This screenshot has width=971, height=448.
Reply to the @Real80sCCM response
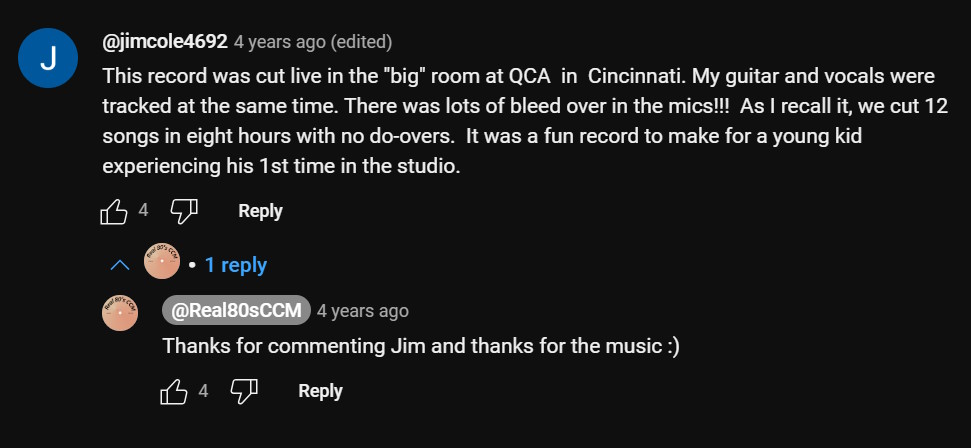pyautogui.click(x=320, y=391)
